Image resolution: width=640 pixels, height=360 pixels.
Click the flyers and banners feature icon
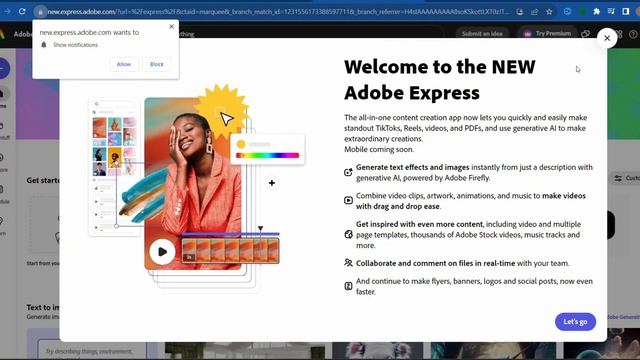point(348,286)
